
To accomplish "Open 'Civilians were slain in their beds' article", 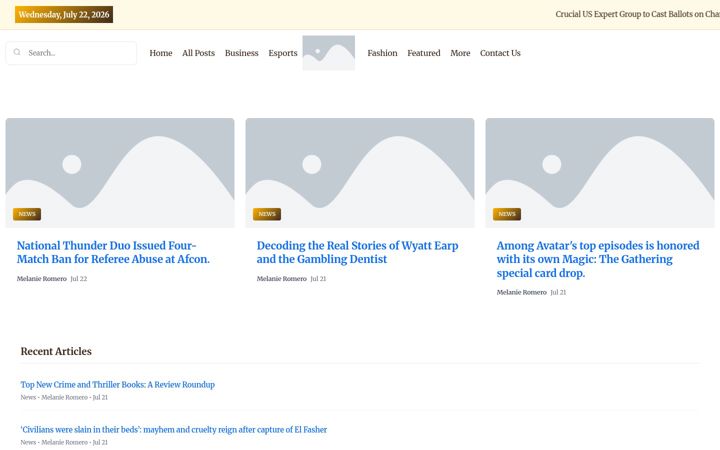I will pos(174,430).
